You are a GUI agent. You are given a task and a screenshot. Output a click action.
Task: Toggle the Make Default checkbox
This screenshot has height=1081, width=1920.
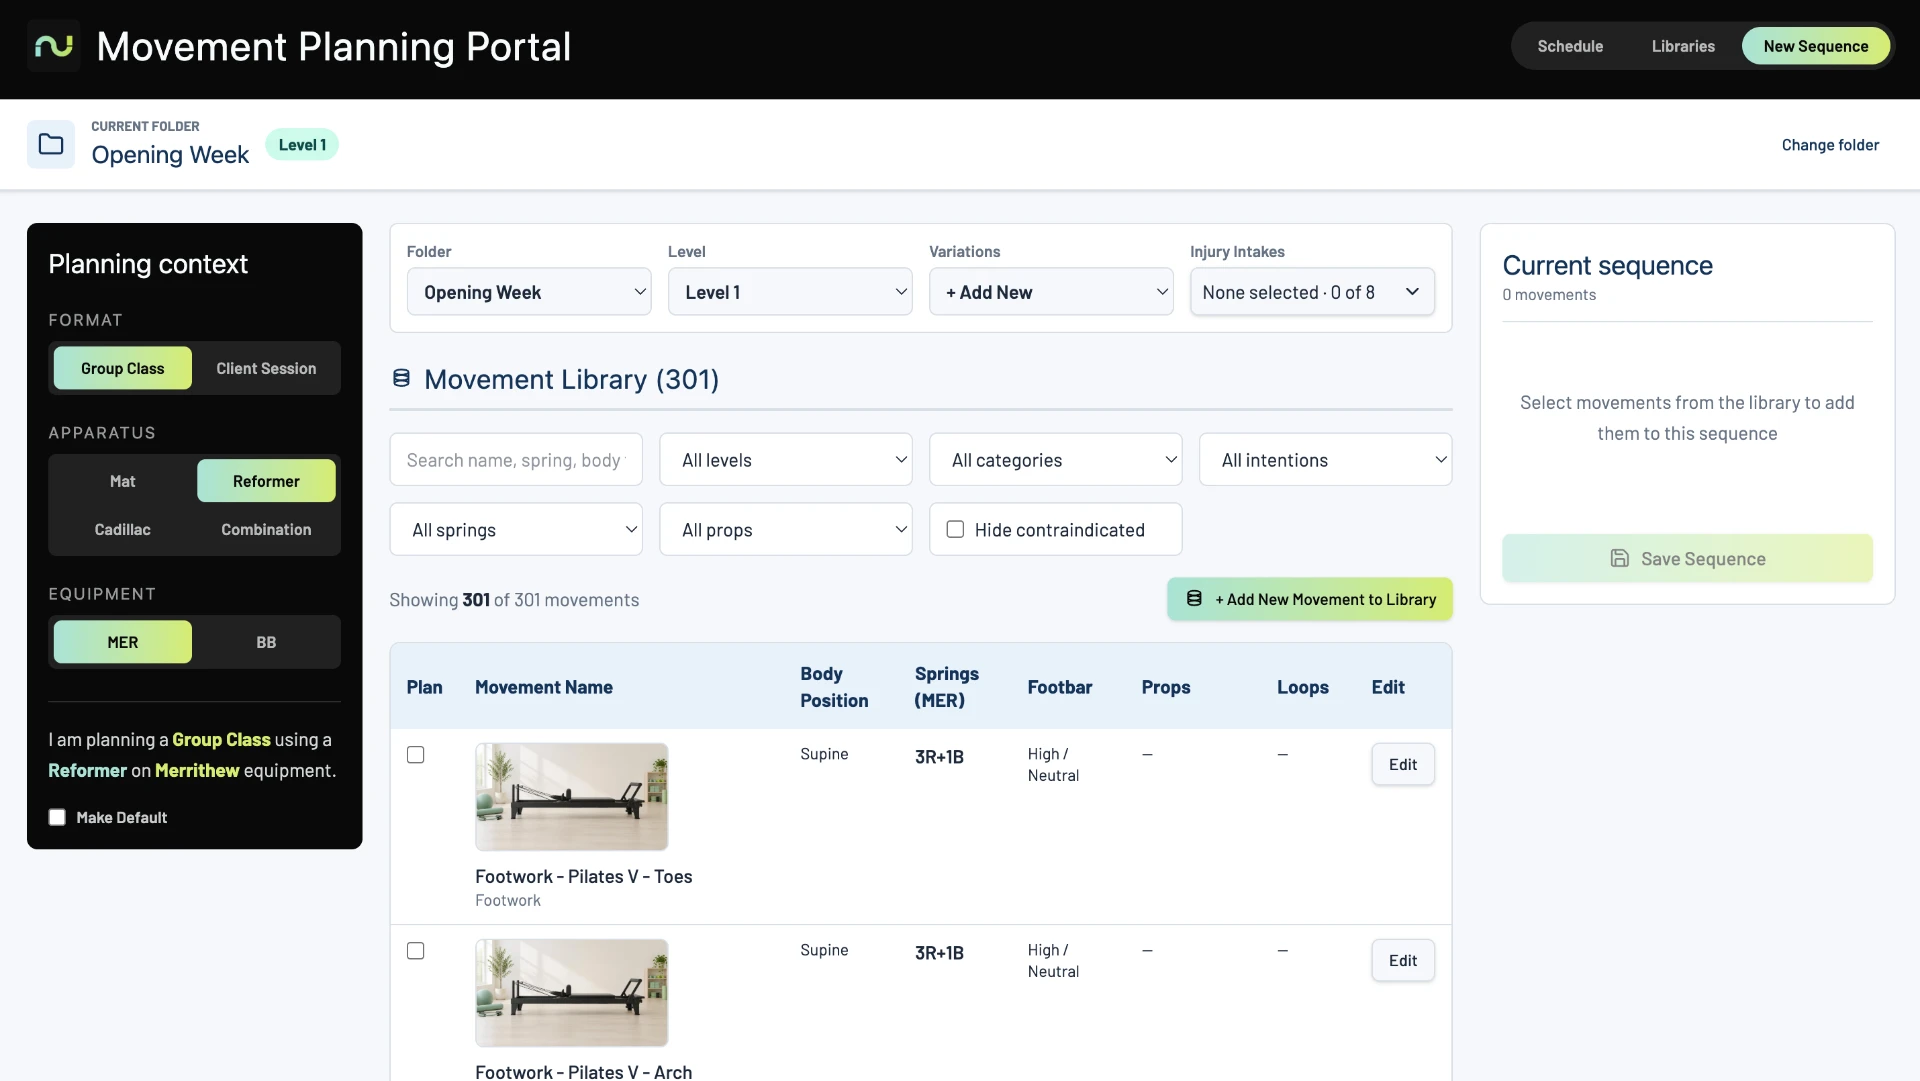(57, 817)
